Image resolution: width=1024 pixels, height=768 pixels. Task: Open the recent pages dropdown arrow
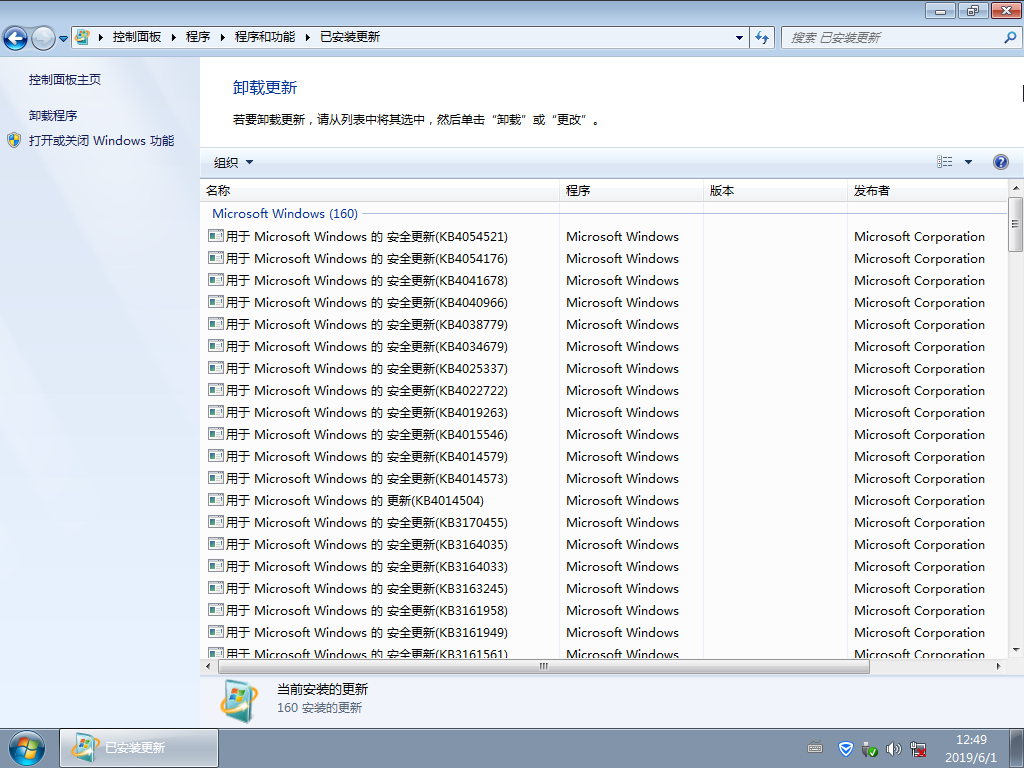point(63,39)
